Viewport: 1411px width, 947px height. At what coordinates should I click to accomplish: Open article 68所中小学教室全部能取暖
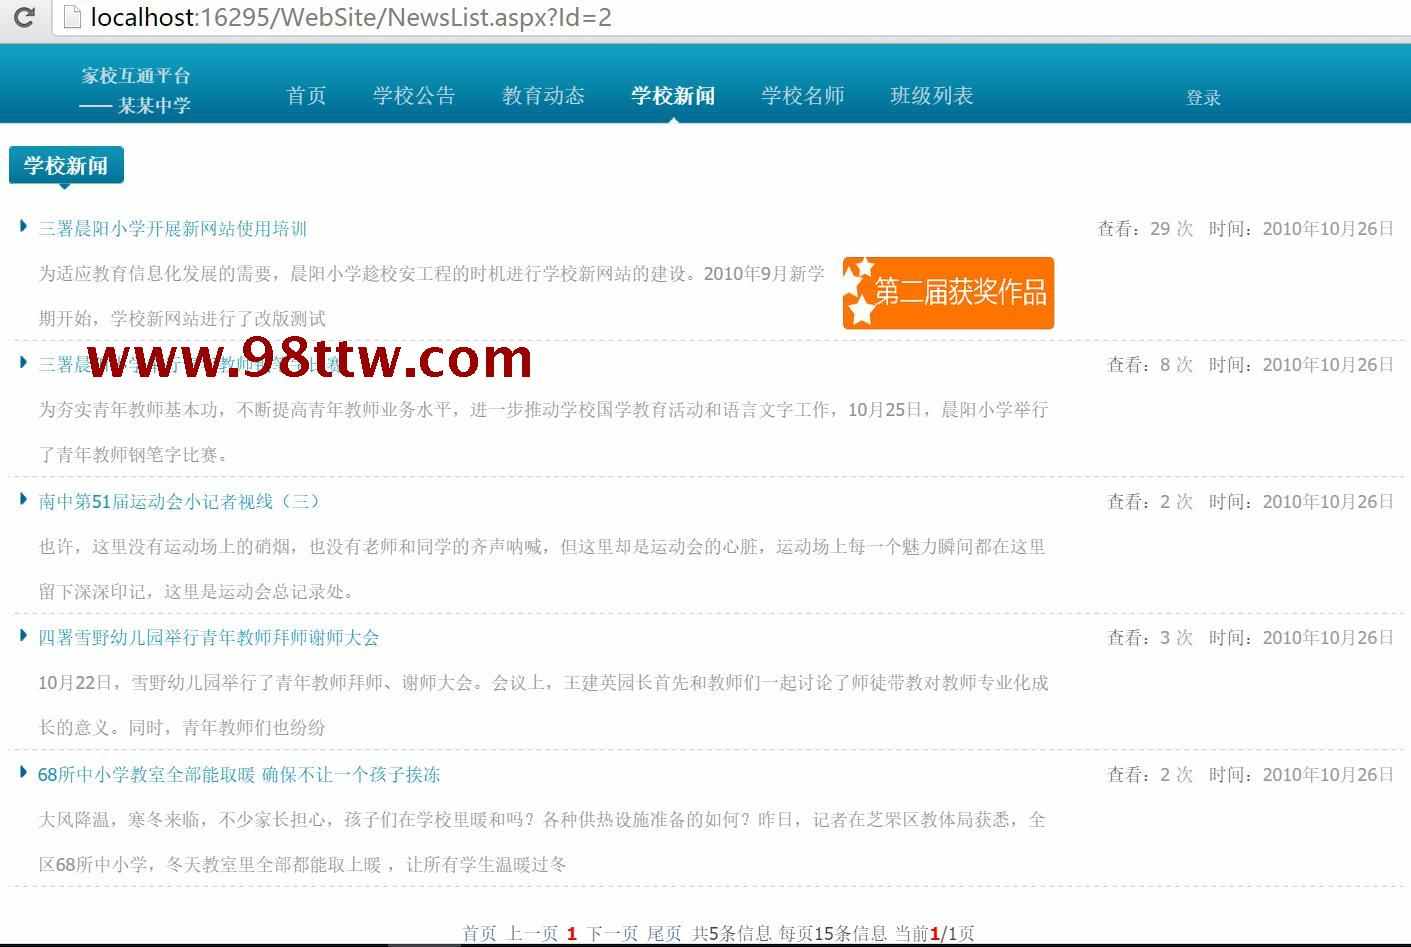coord(239,774)
